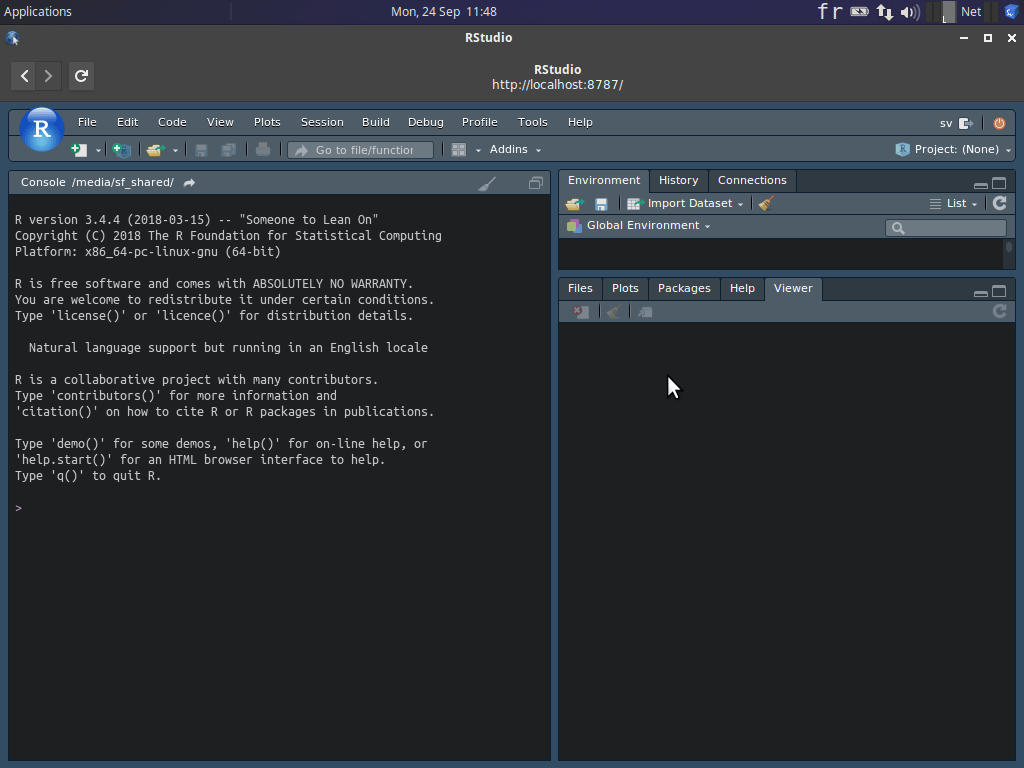Open the Build menu

(376, 122)
